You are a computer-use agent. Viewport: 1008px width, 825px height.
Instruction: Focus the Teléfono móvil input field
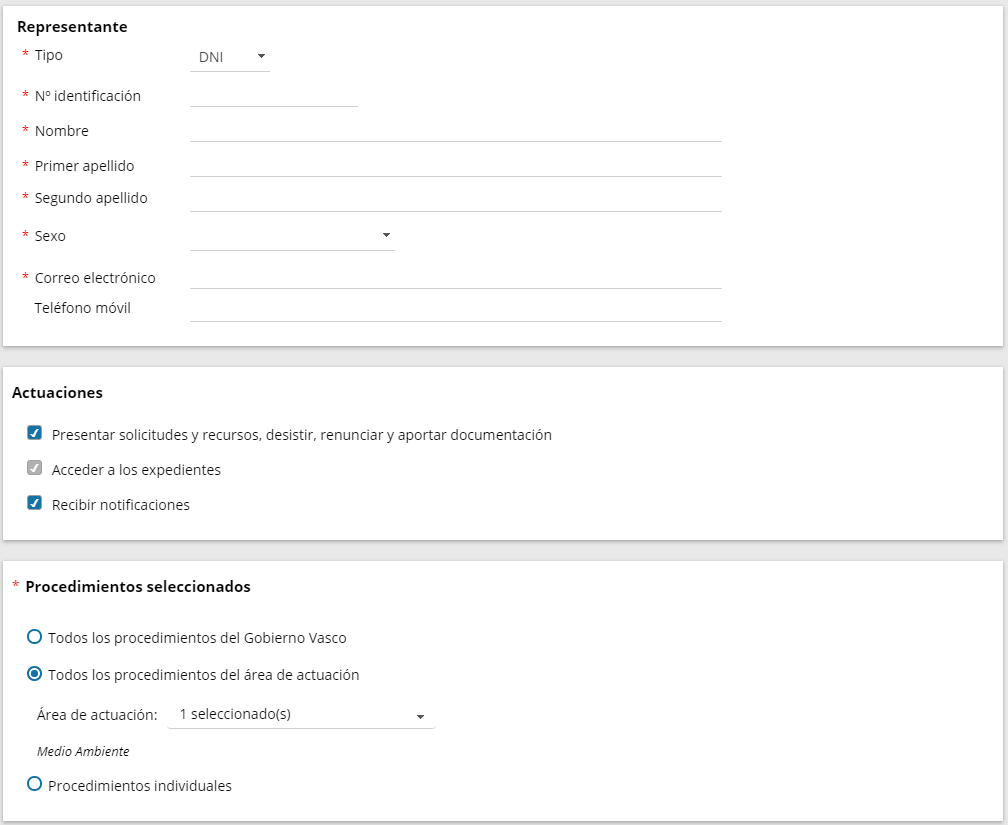coord(455,309)
